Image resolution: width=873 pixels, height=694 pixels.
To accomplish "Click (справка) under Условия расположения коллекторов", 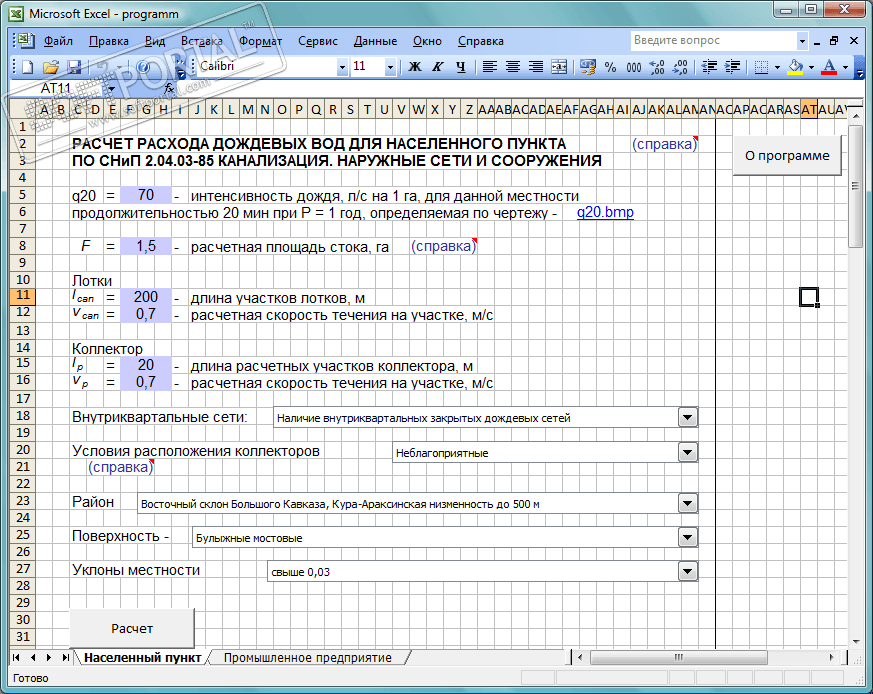I will point(120,467).
